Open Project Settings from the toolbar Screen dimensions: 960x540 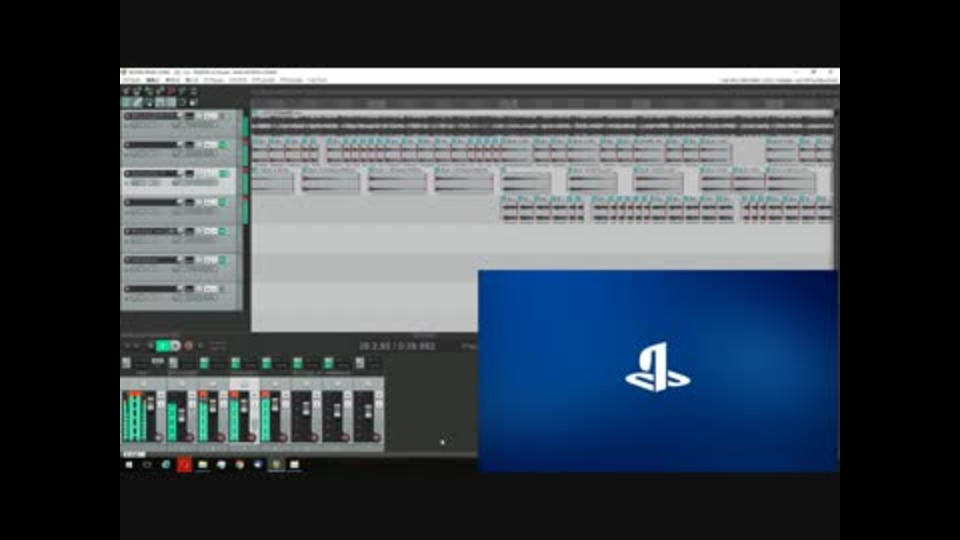click(160, 91)
